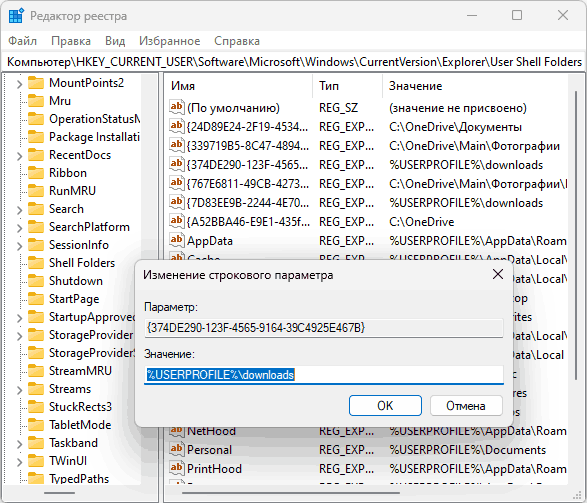This screenshot has width=587, height=503.
Task: Expand the Streams key
Action: pos(19,390)
